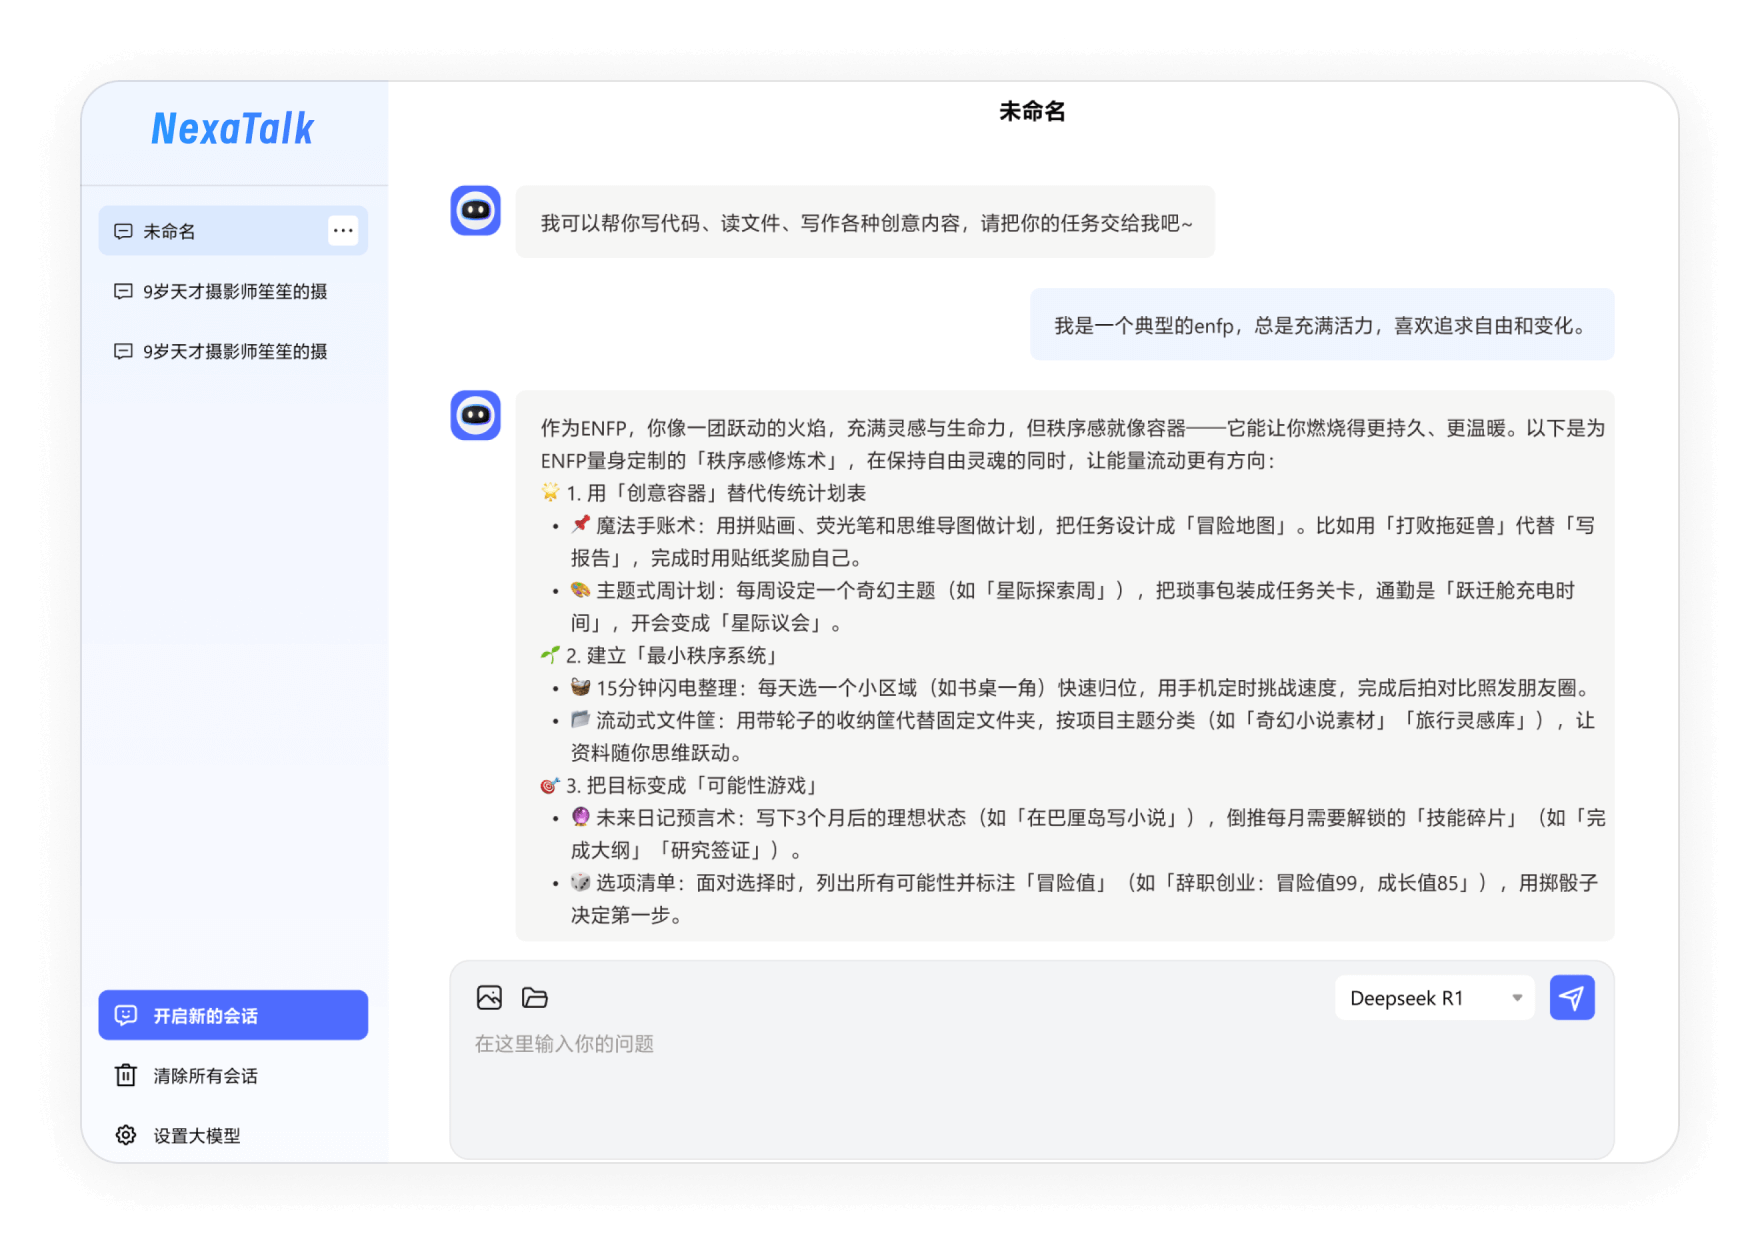Click the open folder file icon
This screenshot has width=1760, height=1252.
[535, 997]
